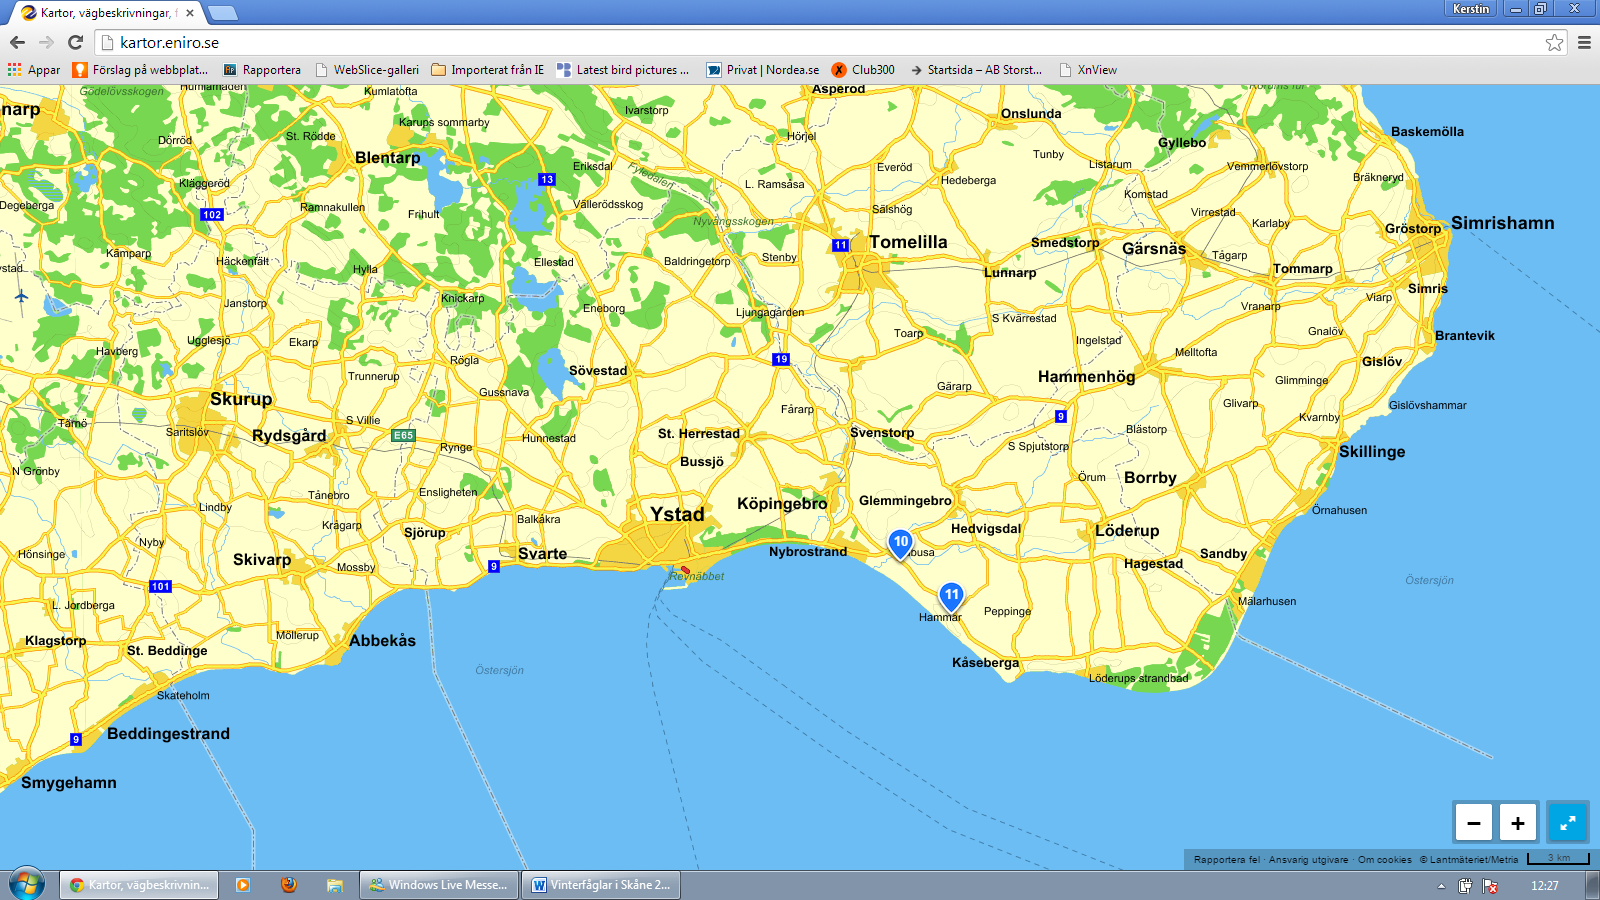Click road 102 shield near Klåggeröd
The height and width of the screenshot is (900, 1600).
click(212, 214)
